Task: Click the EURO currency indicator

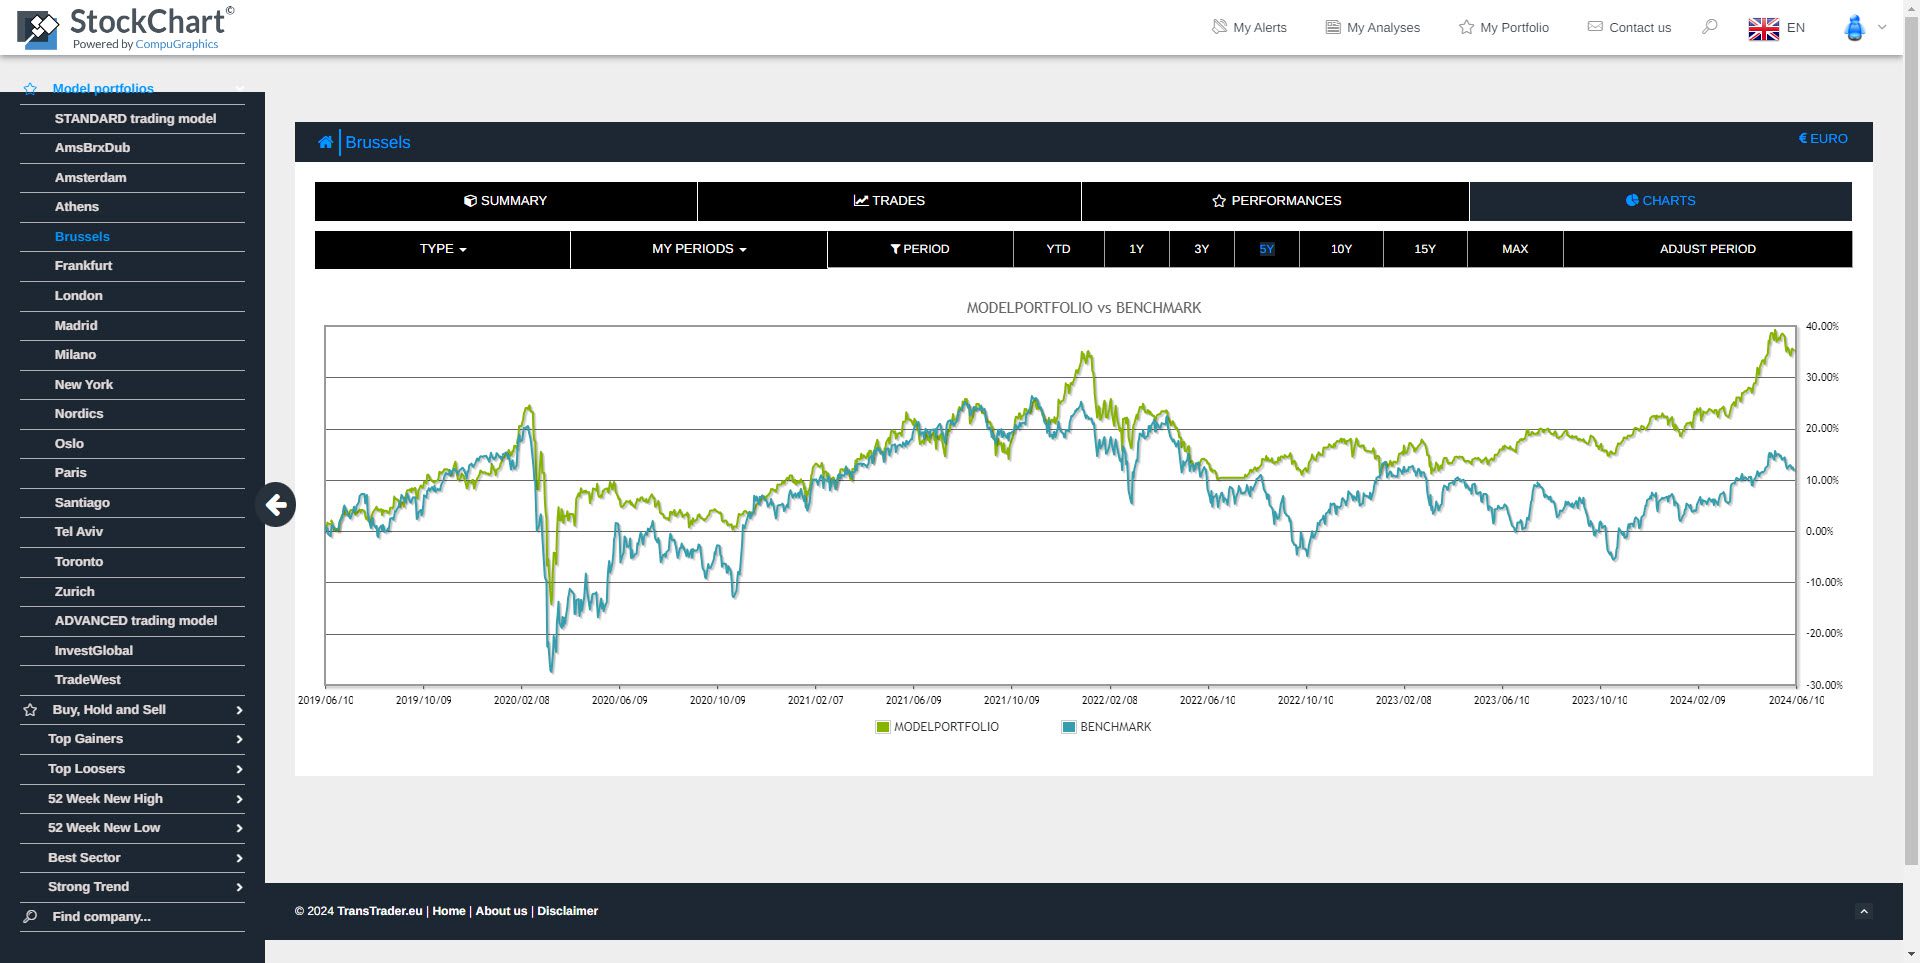Action: click(1823, 139)
